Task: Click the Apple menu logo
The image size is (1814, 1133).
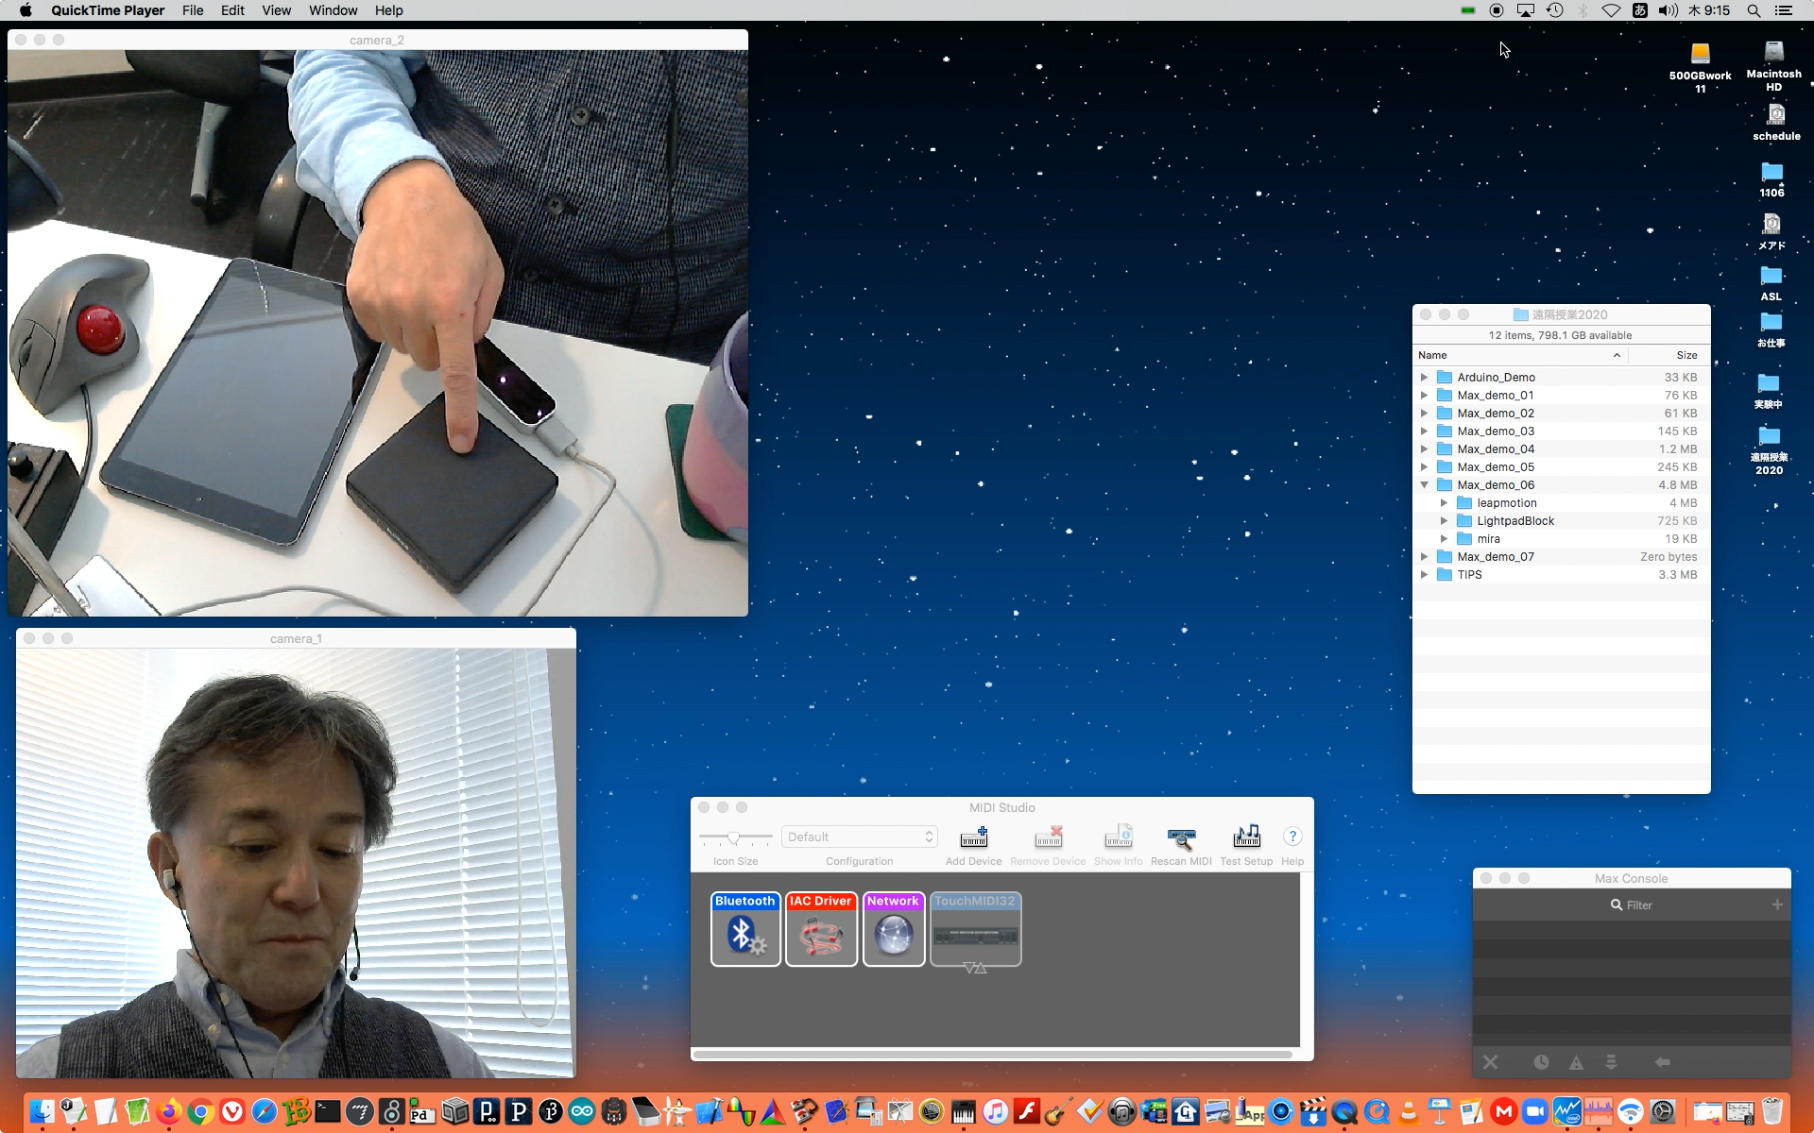Action: tap(26, 10)
